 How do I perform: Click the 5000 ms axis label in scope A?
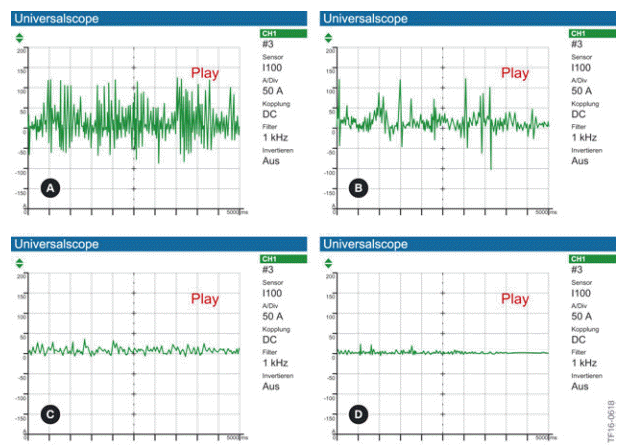[237, 212]
